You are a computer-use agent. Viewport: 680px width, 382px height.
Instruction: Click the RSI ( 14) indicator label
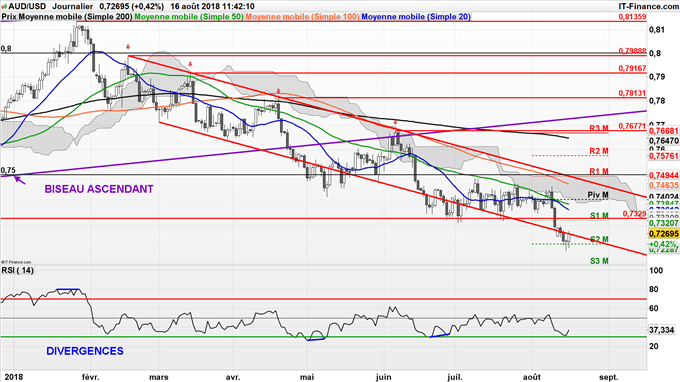point(17,270)
